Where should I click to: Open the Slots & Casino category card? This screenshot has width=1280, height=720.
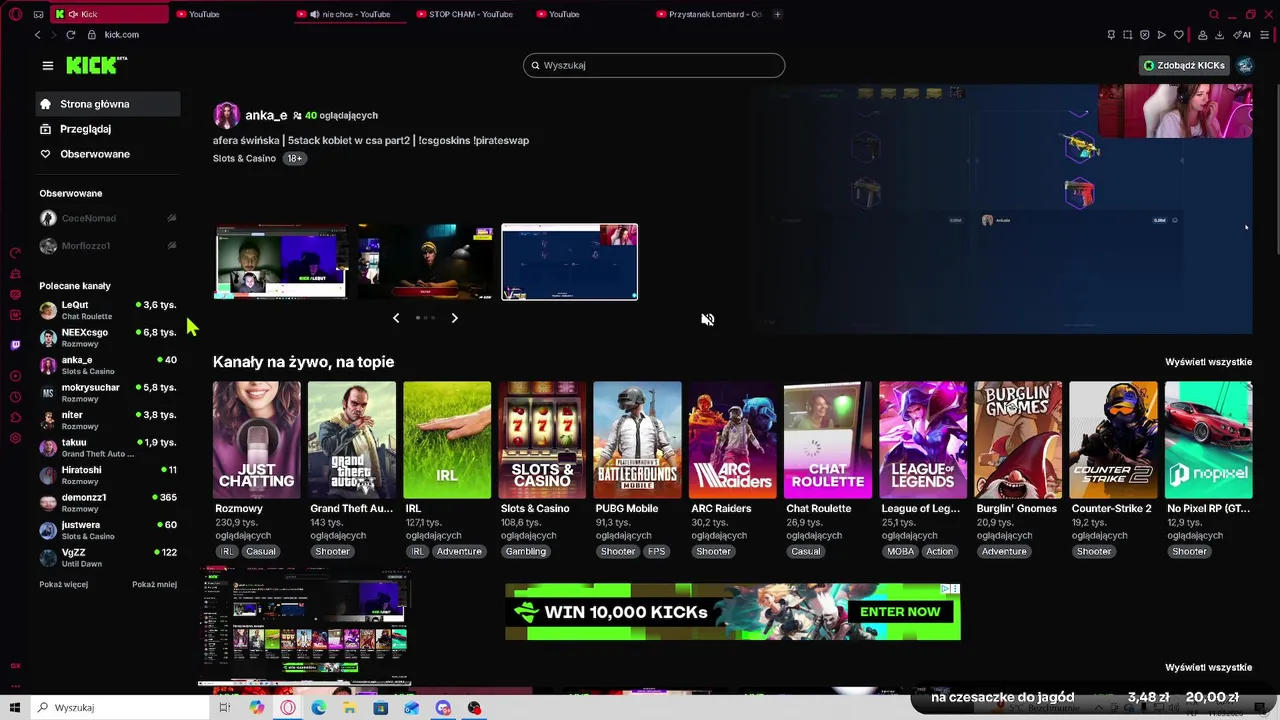542,440
